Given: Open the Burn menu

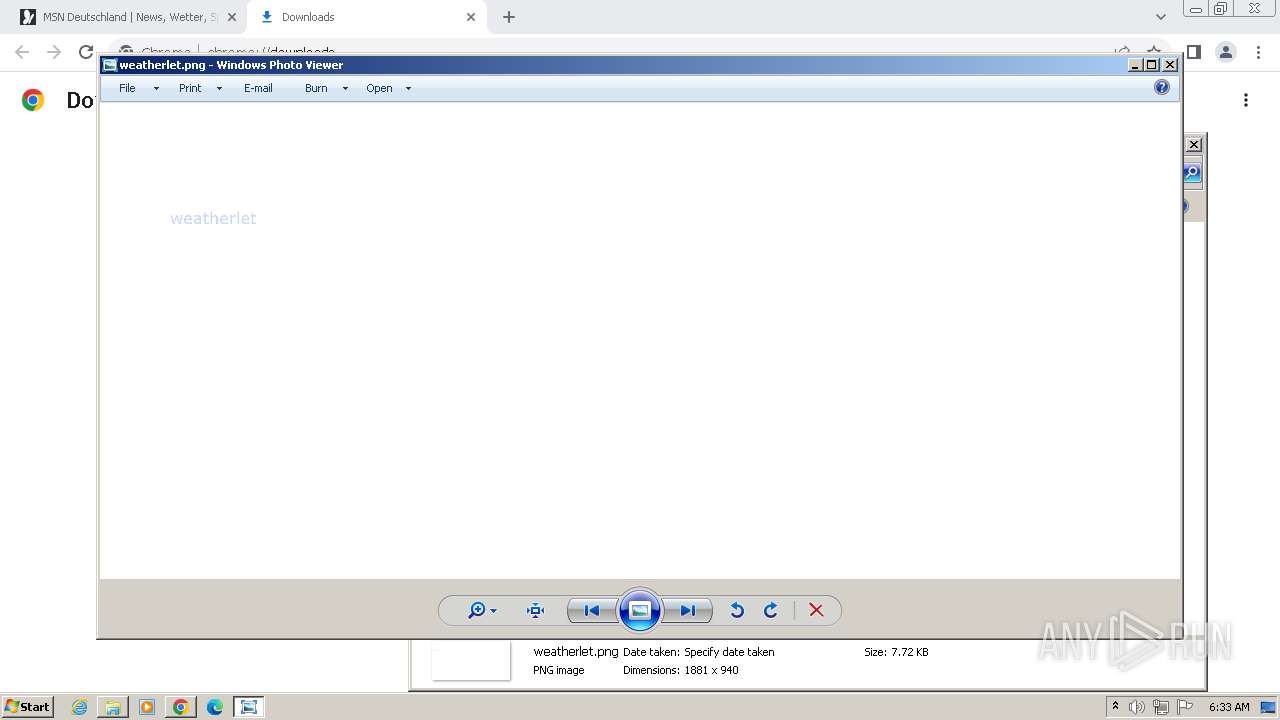Looking at the screenshot, I should pos(316,88).
